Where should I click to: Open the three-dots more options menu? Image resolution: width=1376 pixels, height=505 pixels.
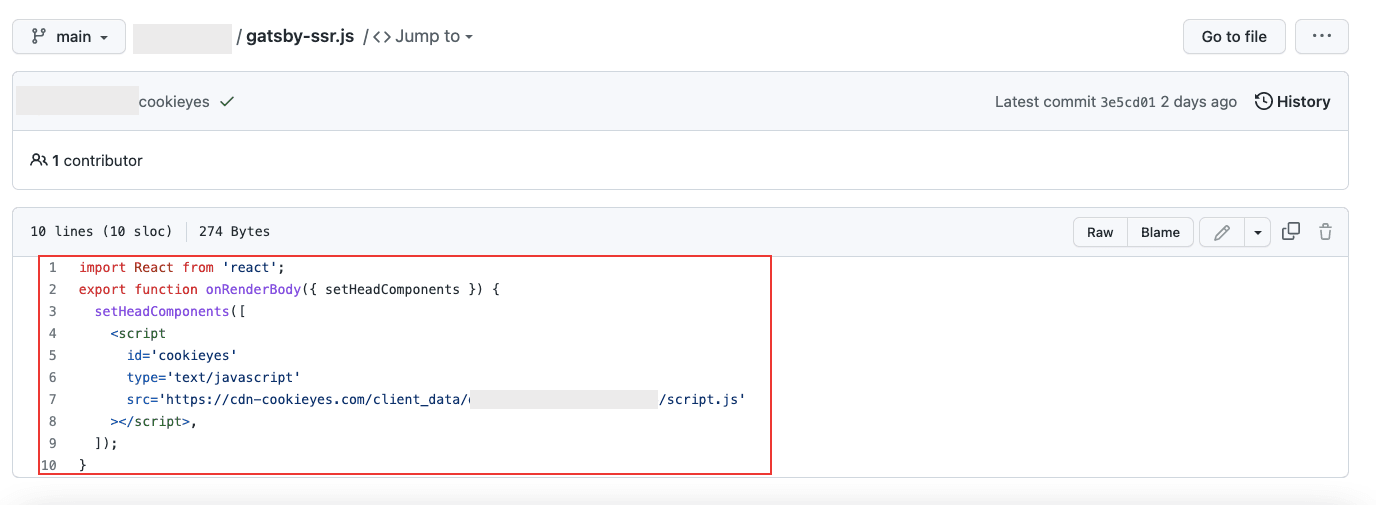(x=1322, y=37)
